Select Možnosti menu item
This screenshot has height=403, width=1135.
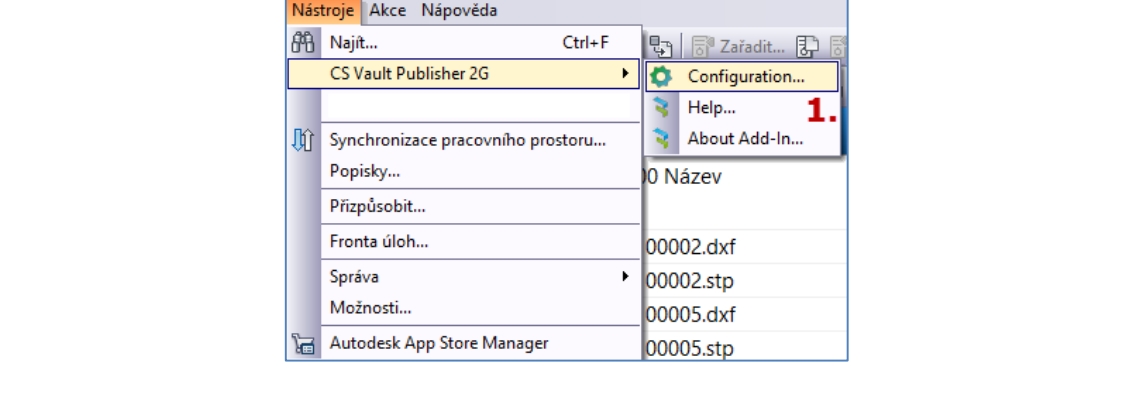click(372, 308)
